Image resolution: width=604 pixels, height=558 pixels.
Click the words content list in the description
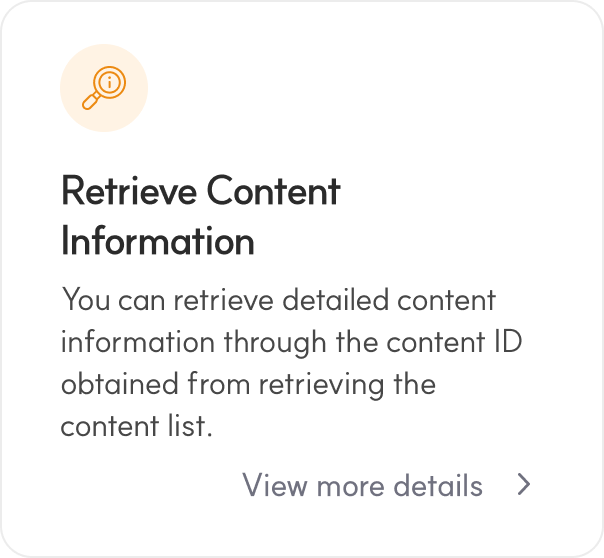136,425
